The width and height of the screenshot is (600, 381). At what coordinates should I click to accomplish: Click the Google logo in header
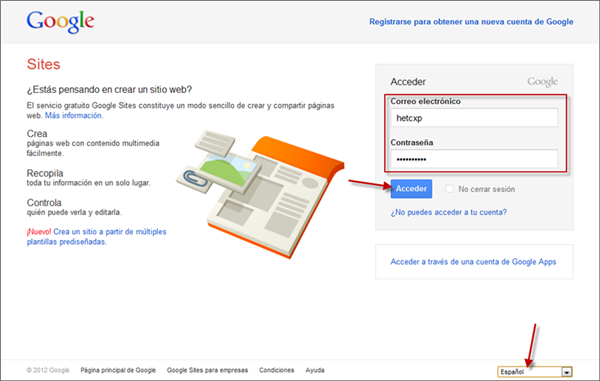tap(60, 21)
